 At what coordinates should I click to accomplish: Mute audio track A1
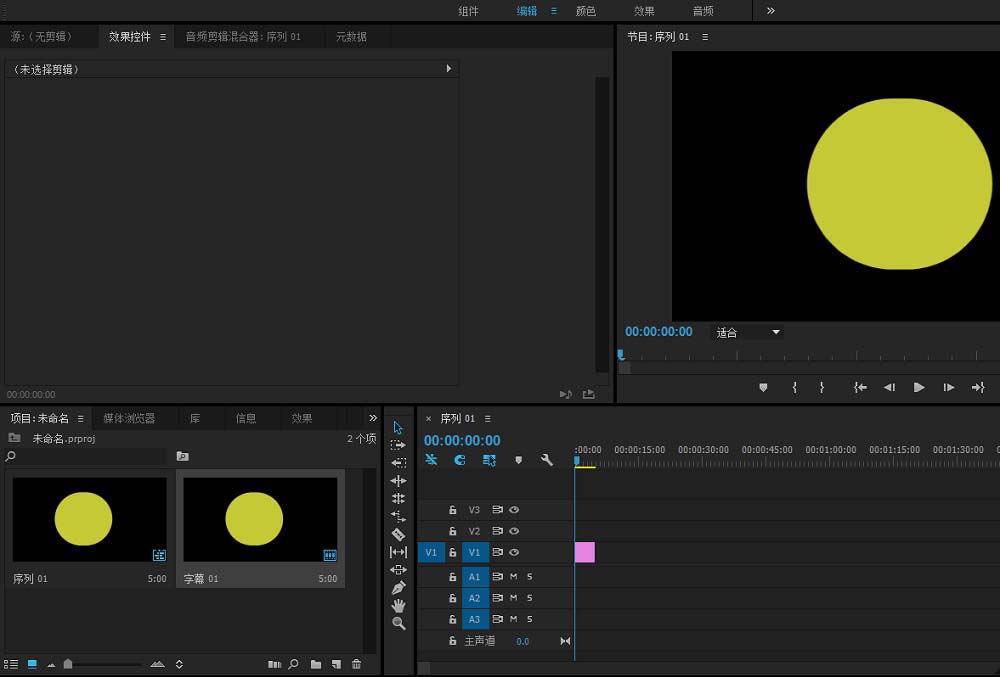pos(514,577)
